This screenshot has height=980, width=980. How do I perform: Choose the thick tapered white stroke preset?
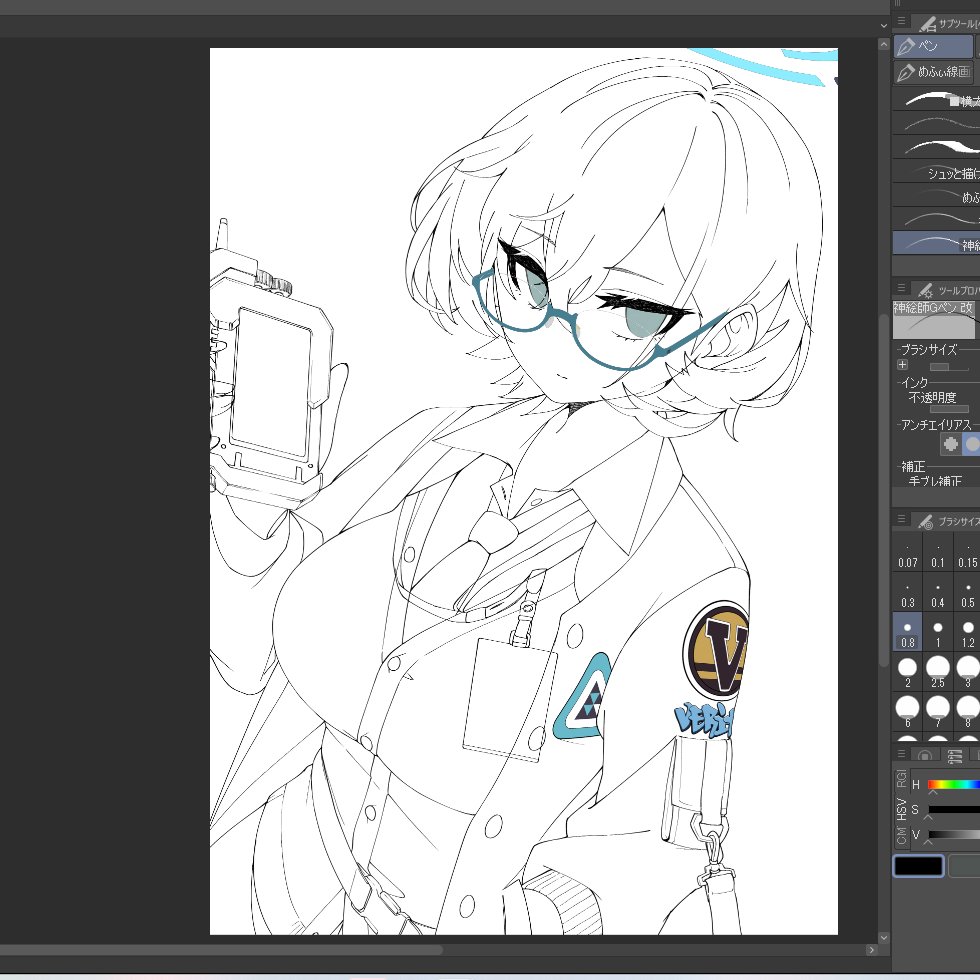936,148
